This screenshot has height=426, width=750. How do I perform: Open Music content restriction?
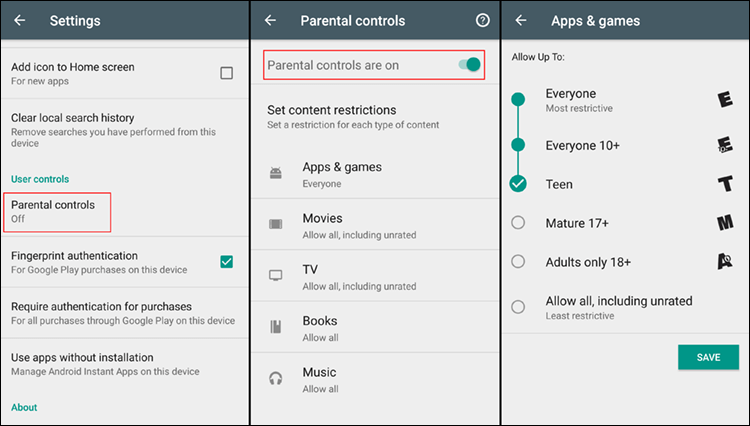[375, 379]
